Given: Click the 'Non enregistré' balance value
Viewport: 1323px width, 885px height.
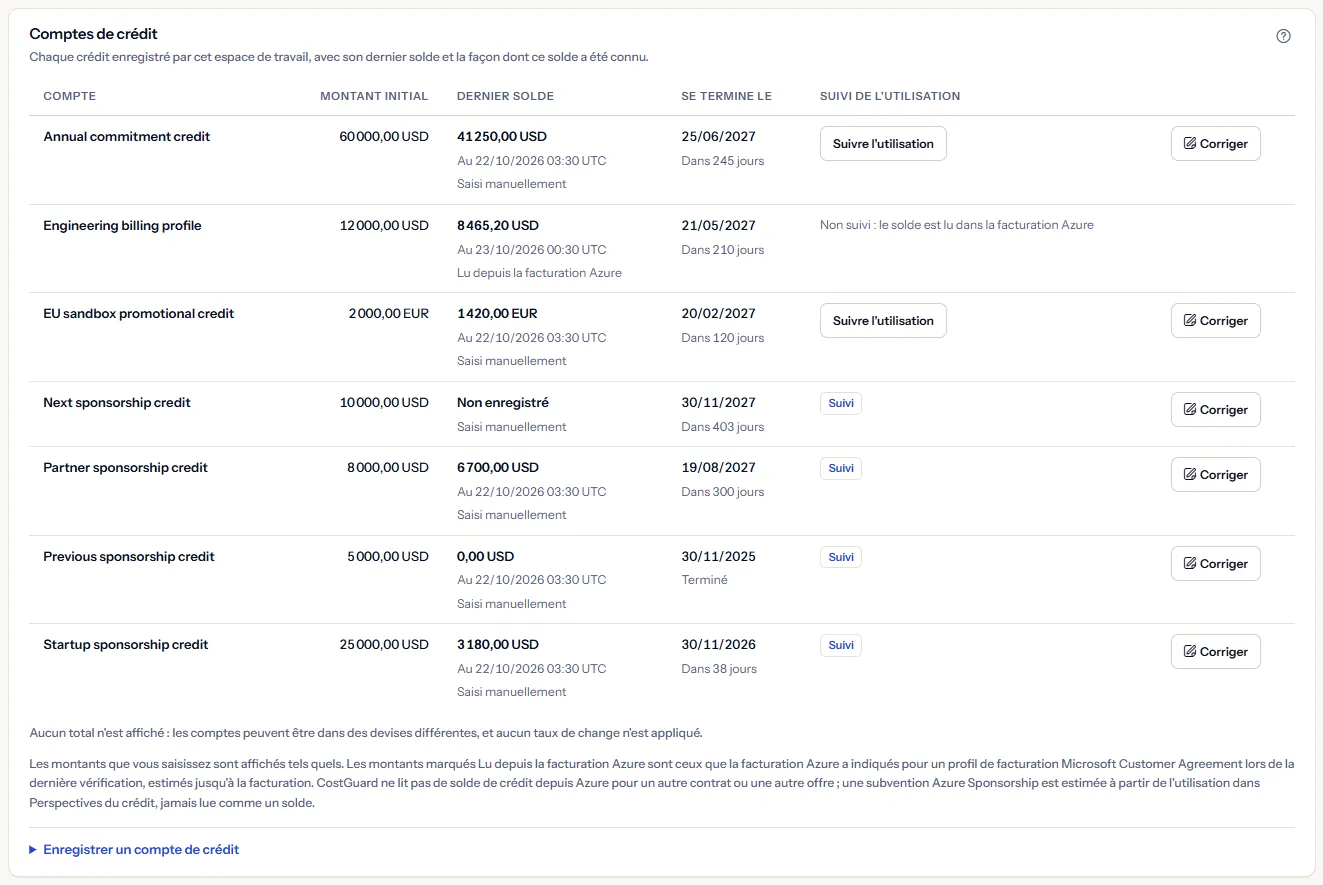Looking at the screenshot, I should tap(503, 403).
